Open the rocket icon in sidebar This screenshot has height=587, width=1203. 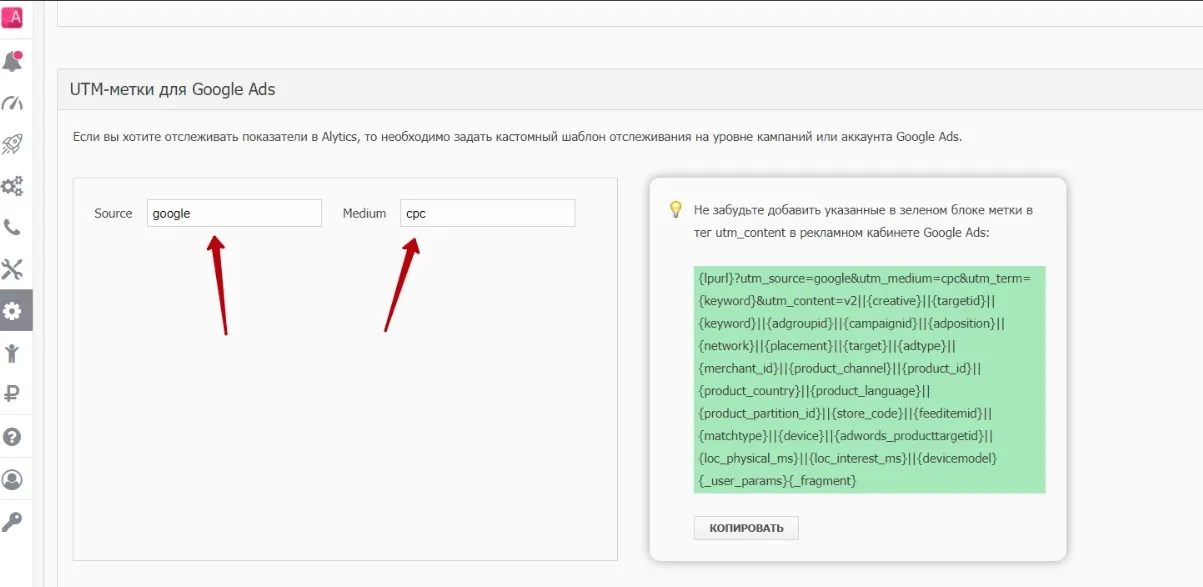pos(12,144)
